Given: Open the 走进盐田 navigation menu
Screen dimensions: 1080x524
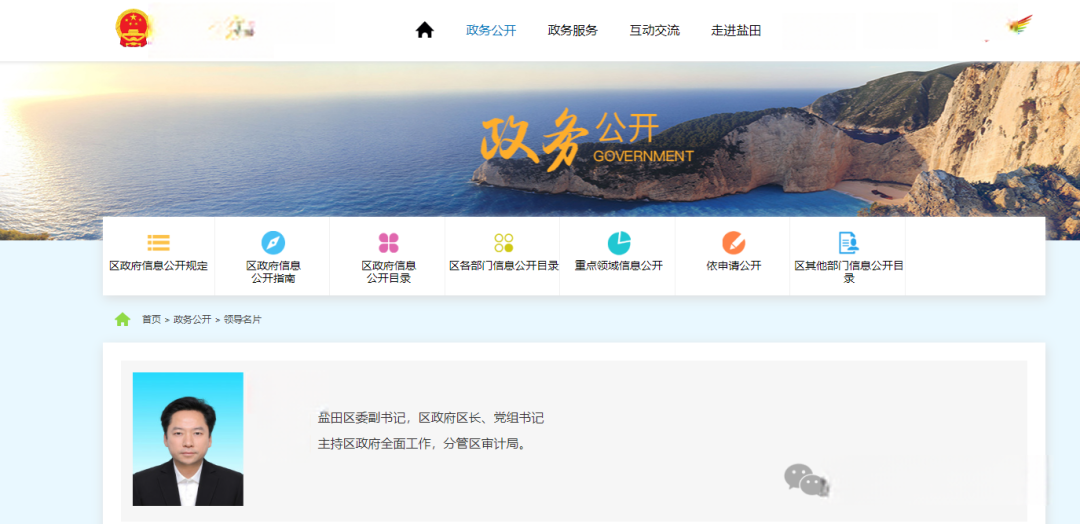Looking at the screenshot, I should click(736, 30).
